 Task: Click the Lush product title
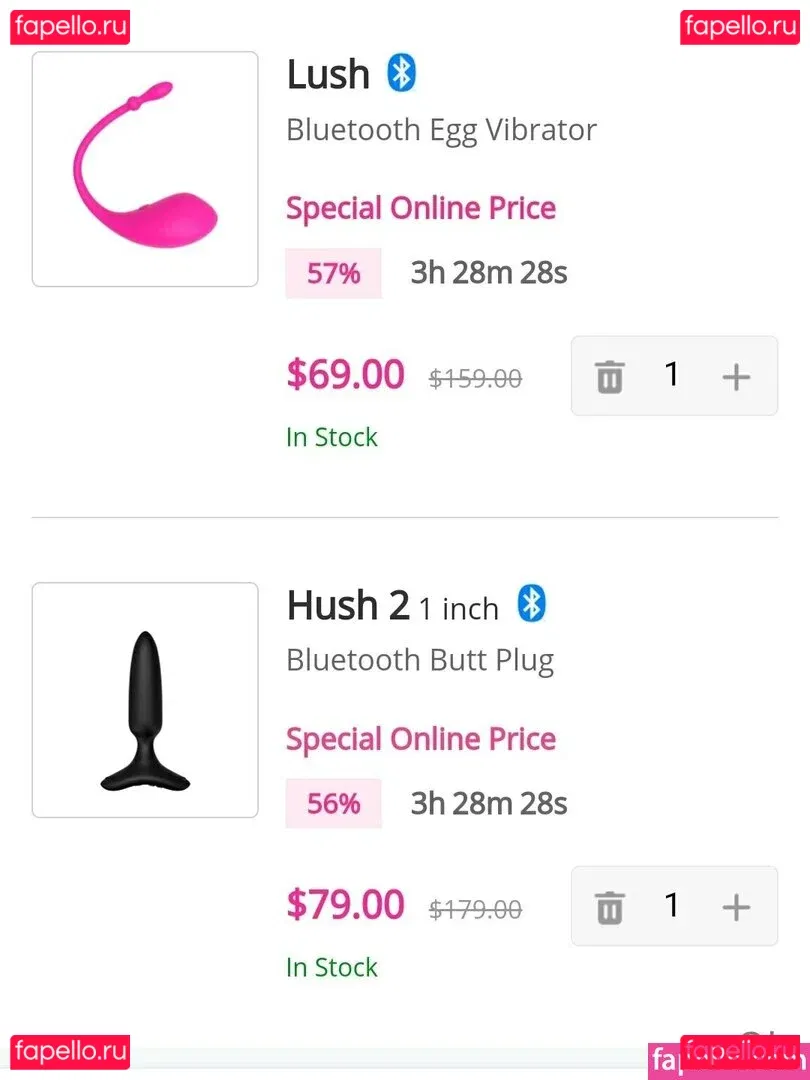point(328,75)
